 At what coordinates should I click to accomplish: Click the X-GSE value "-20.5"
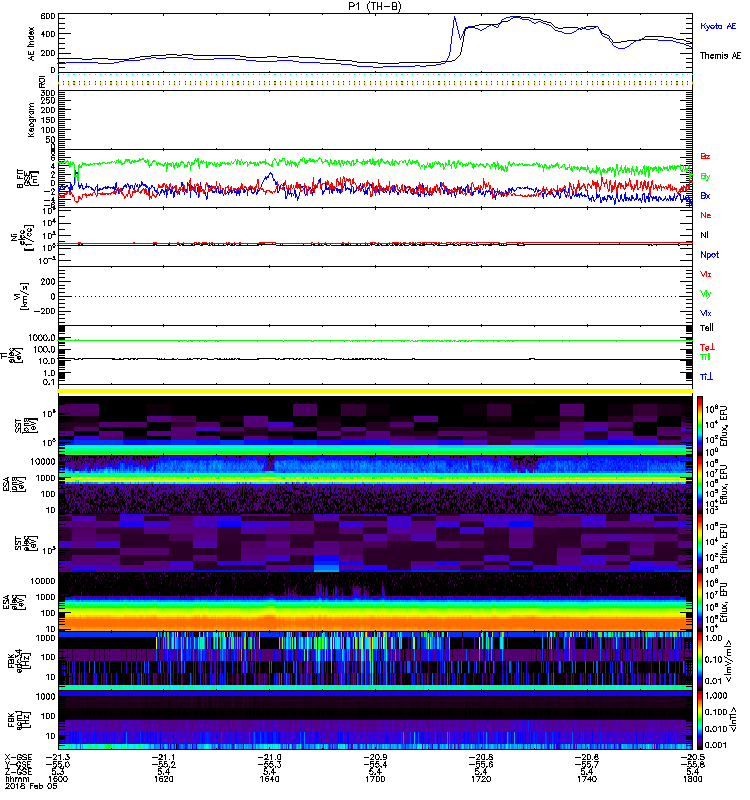click(692, 757)
